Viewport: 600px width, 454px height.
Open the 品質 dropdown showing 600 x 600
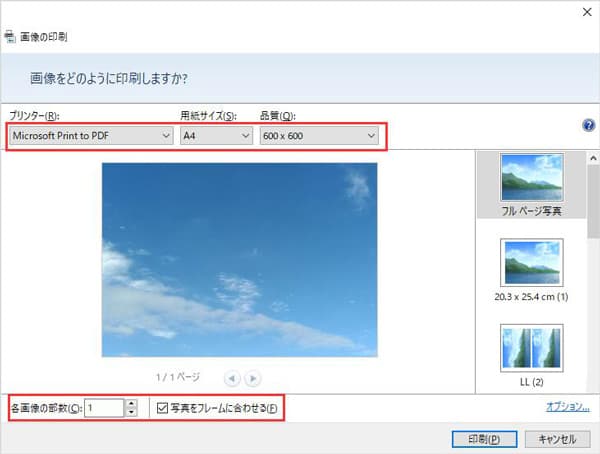click(319, 136)
